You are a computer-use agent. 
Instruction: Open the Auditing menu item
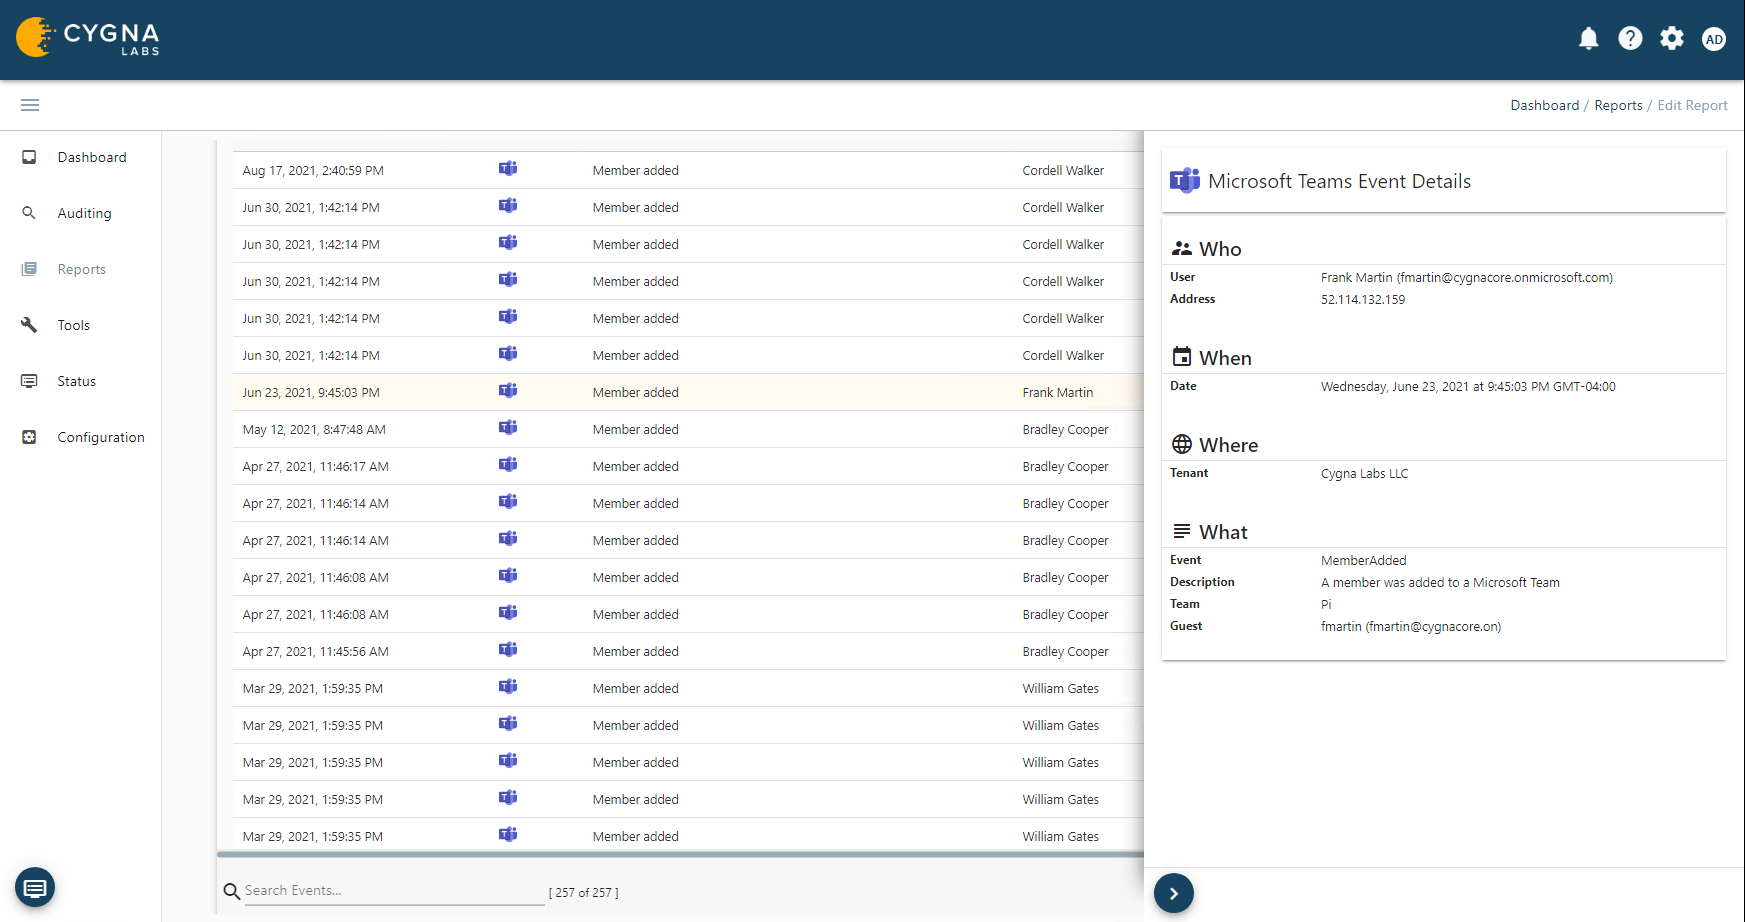point(85,213)
